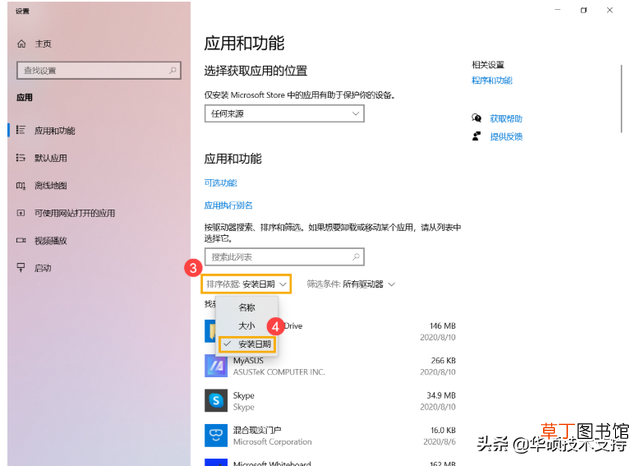Click the search icon in 搜索此列表 box

[x=356, y=257]
